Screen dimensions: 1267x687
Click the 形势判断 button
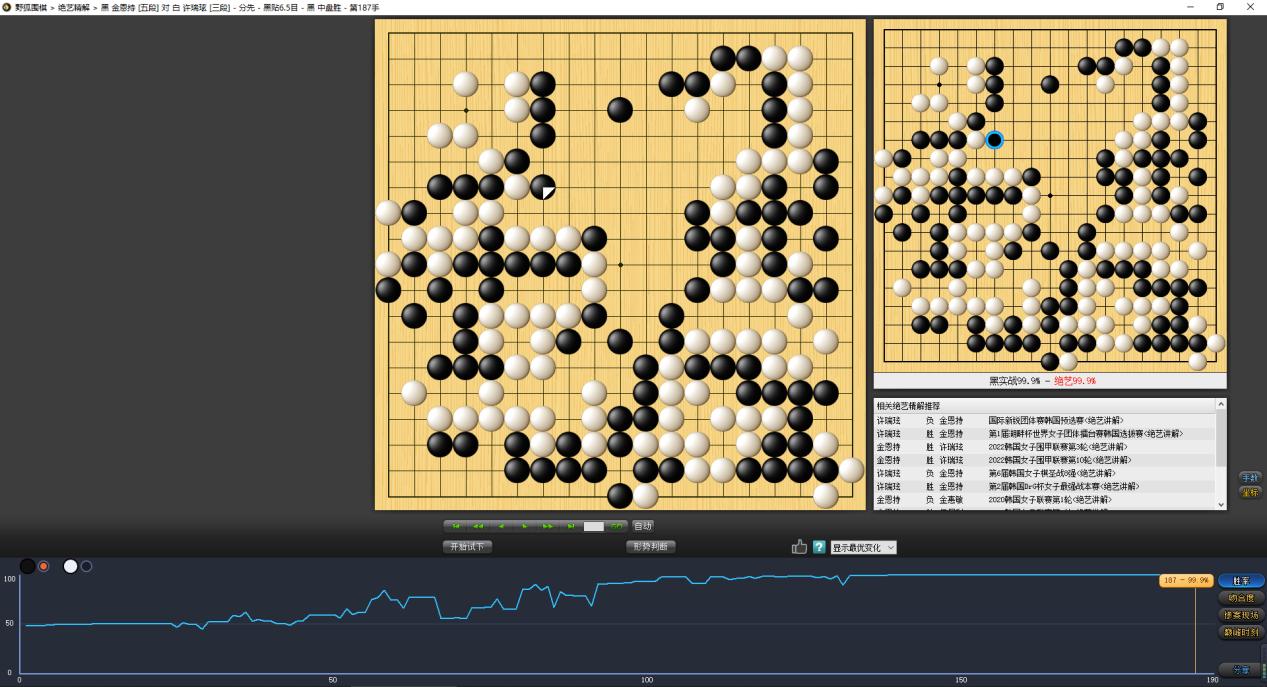click(651, 547)
